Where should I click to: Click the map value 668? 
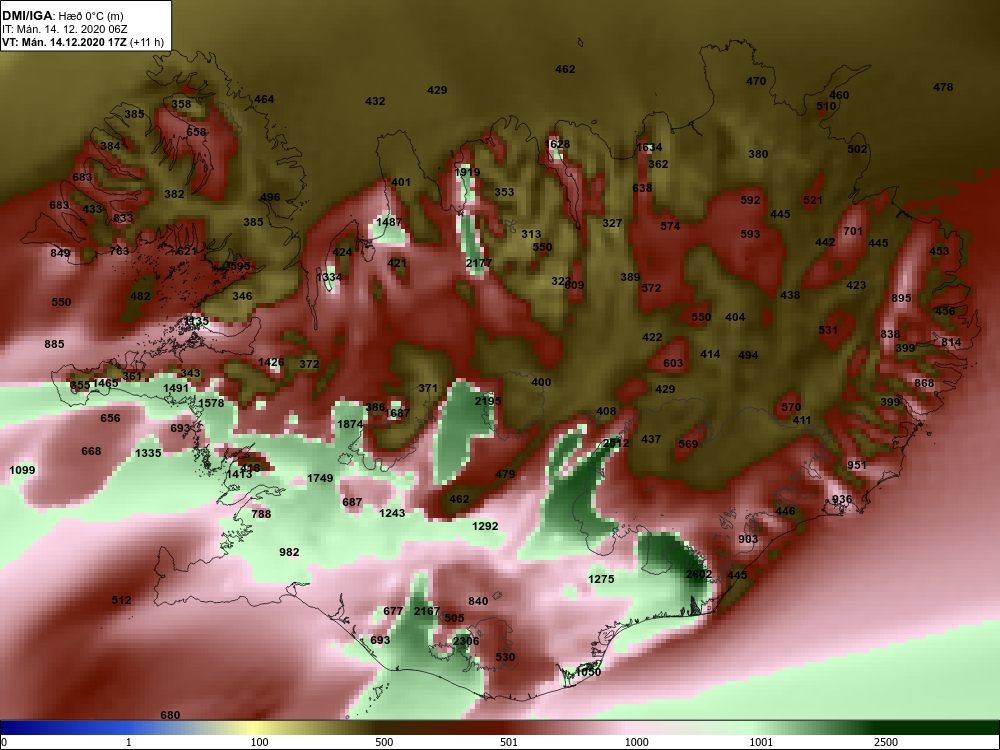91,452
